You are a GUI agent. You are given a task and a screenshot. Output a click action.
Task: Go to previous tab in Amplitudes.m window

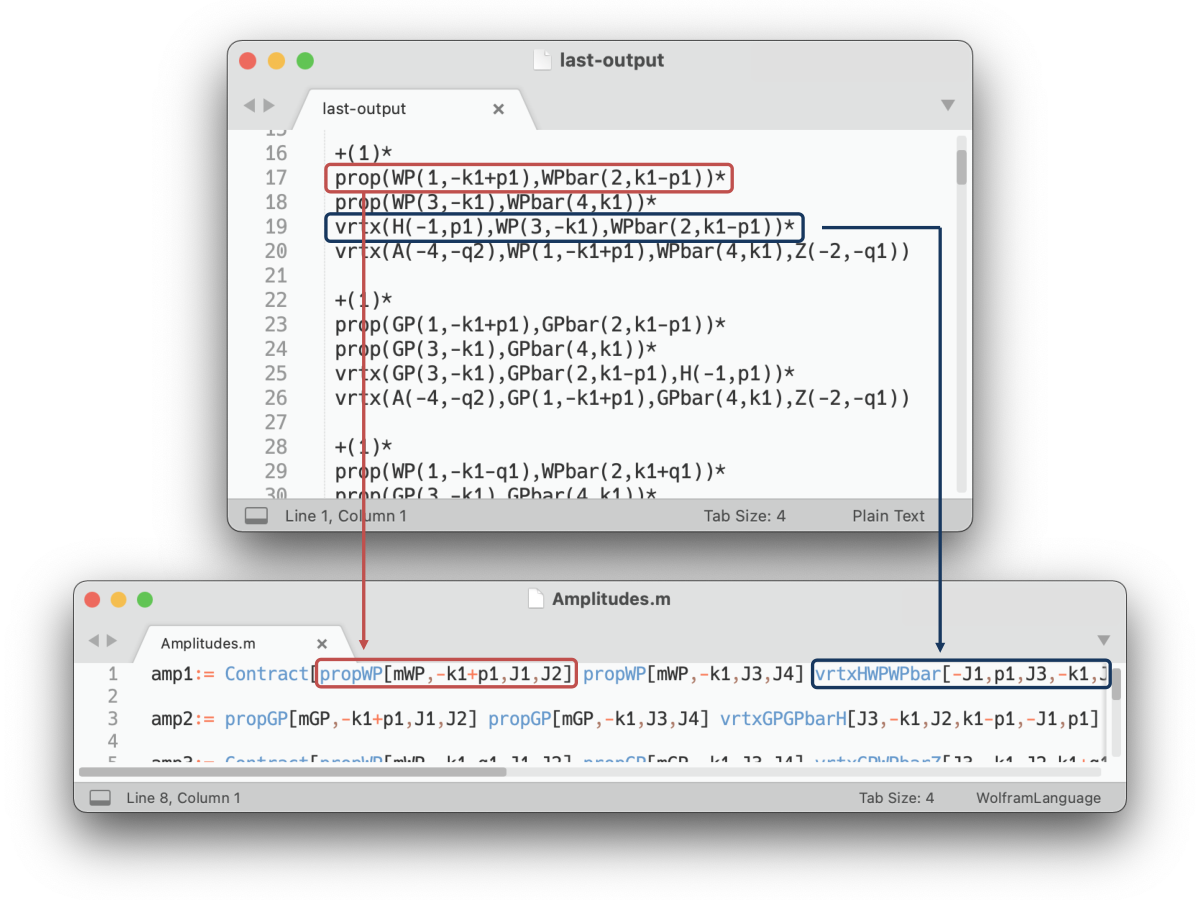pyautogui.click(x=94, y=640)
